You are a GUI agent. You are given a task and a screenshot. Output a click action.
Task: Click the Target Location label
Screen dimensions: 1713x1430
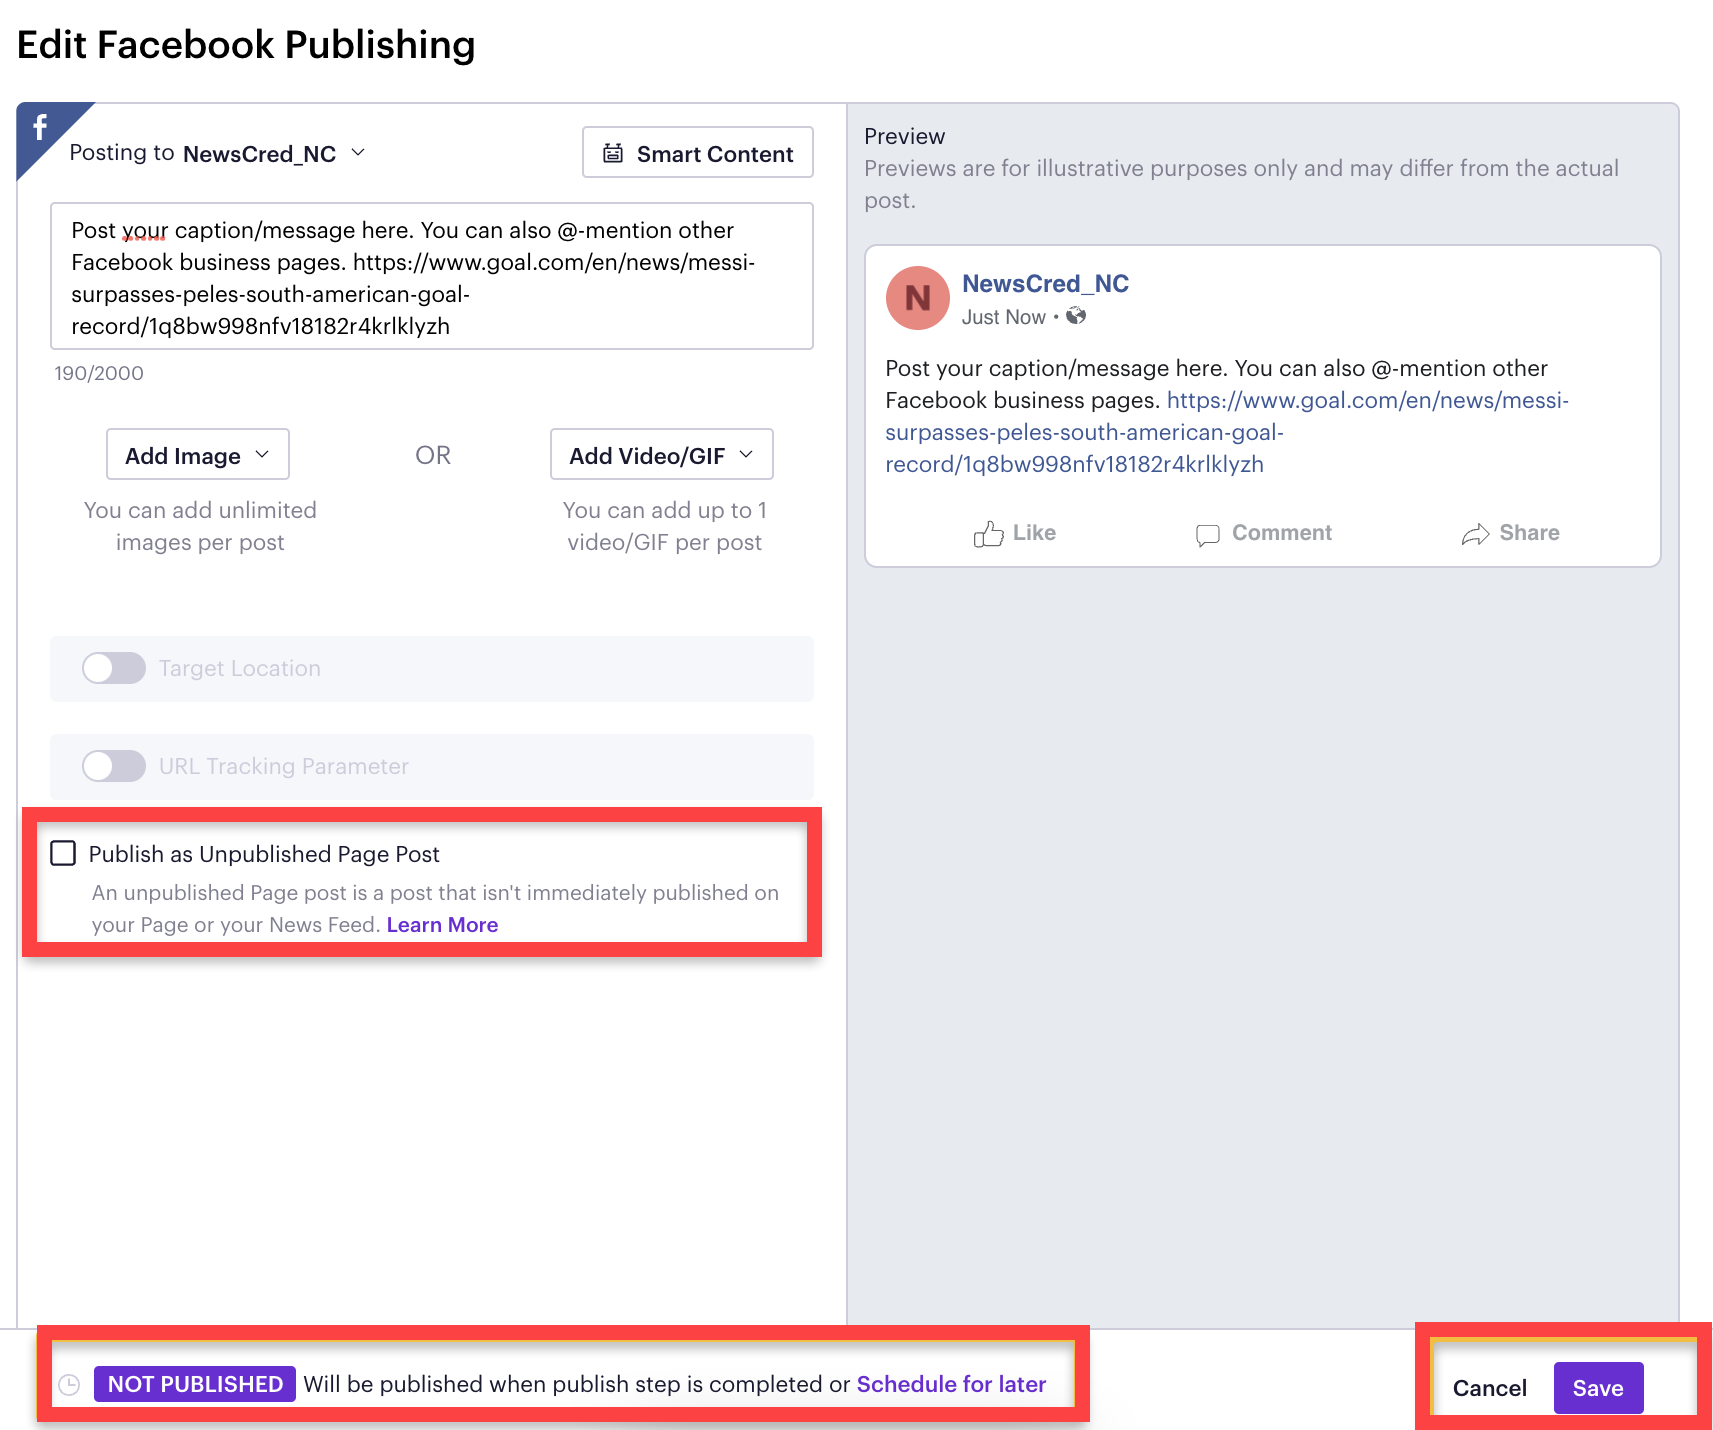point(240,668)
